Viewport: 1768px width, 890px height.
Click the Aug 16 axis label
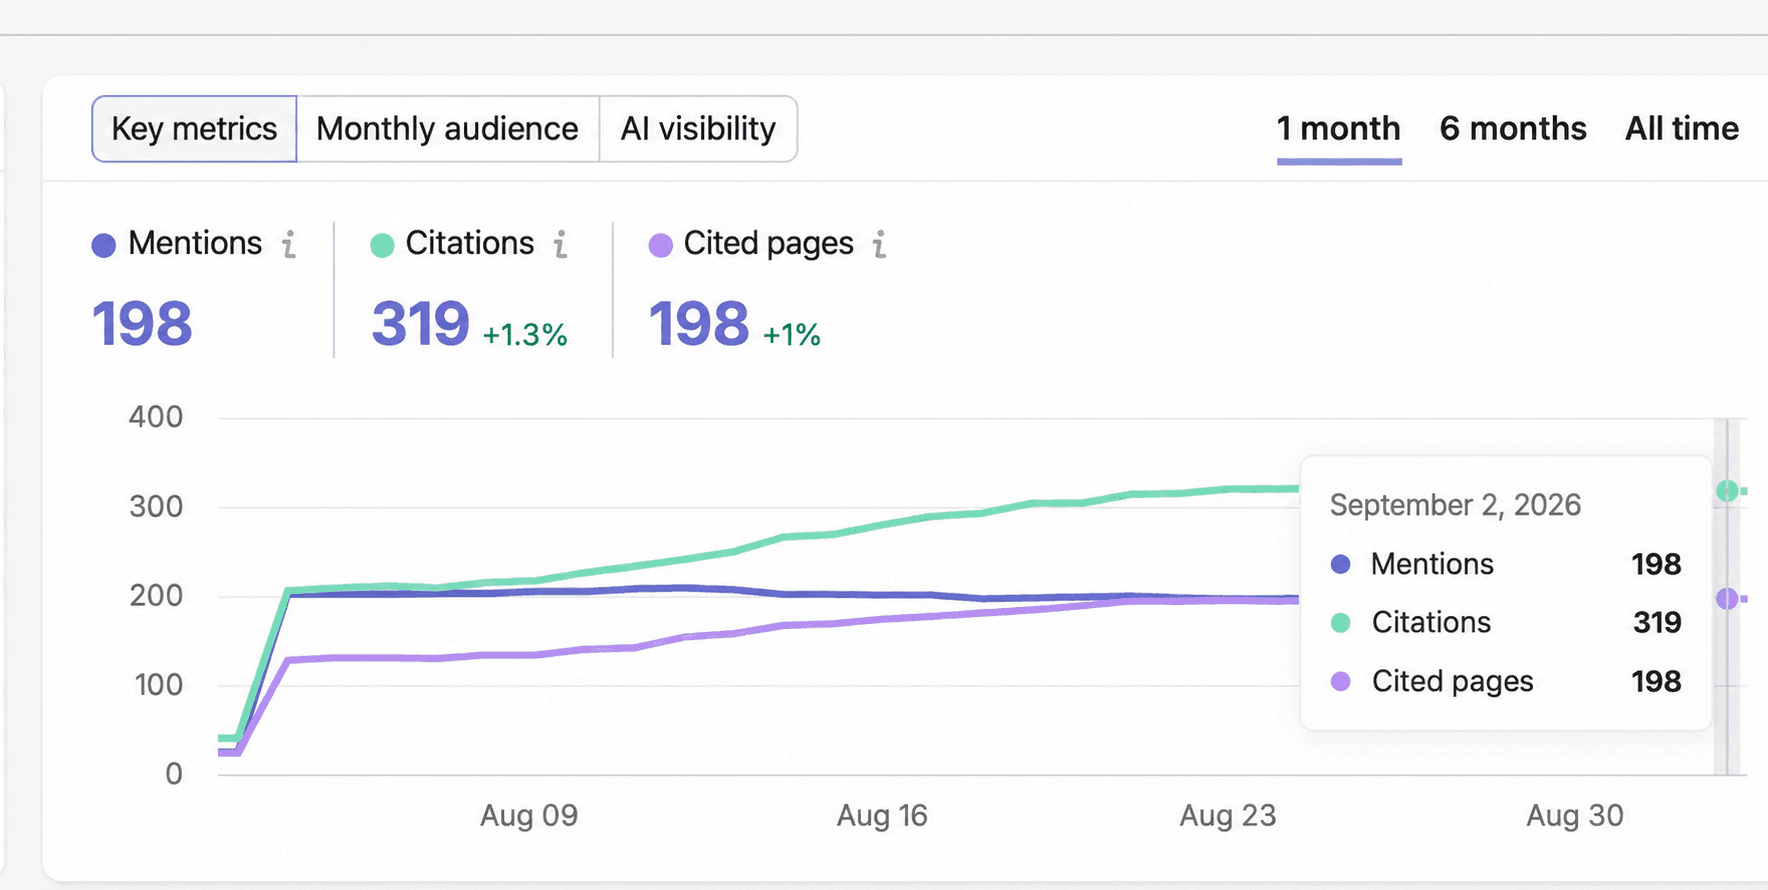pos(882,816)
